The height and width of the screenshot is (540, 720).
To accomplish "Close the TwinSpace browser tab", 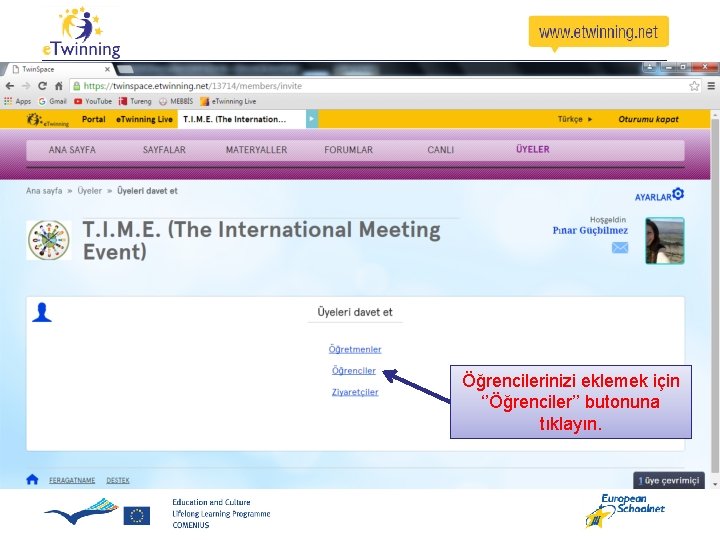I will coord(107,69).
